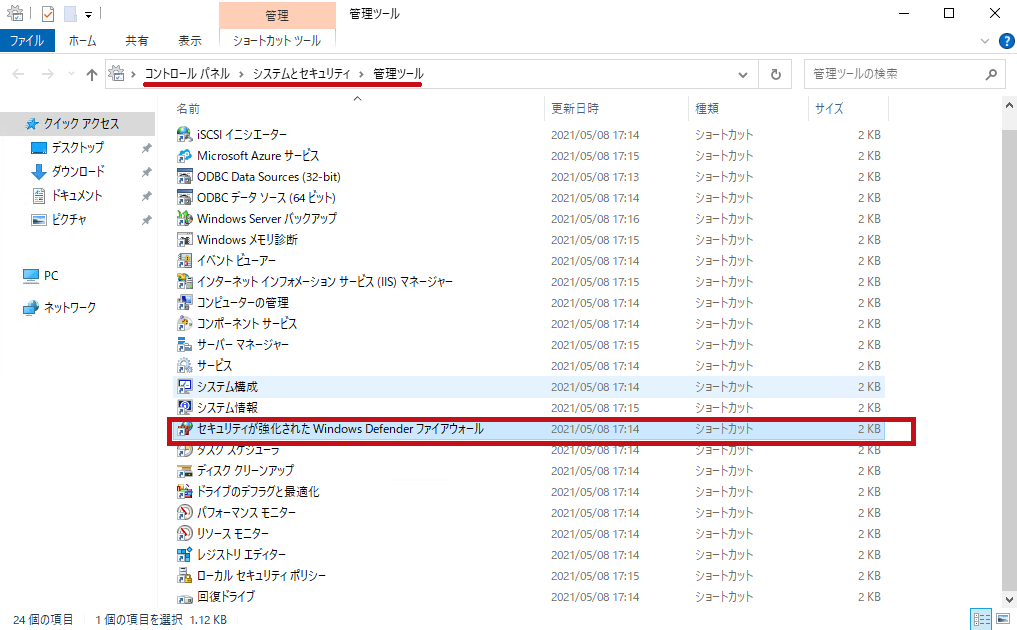Switch to the 共有 ribbon tab

136,41
